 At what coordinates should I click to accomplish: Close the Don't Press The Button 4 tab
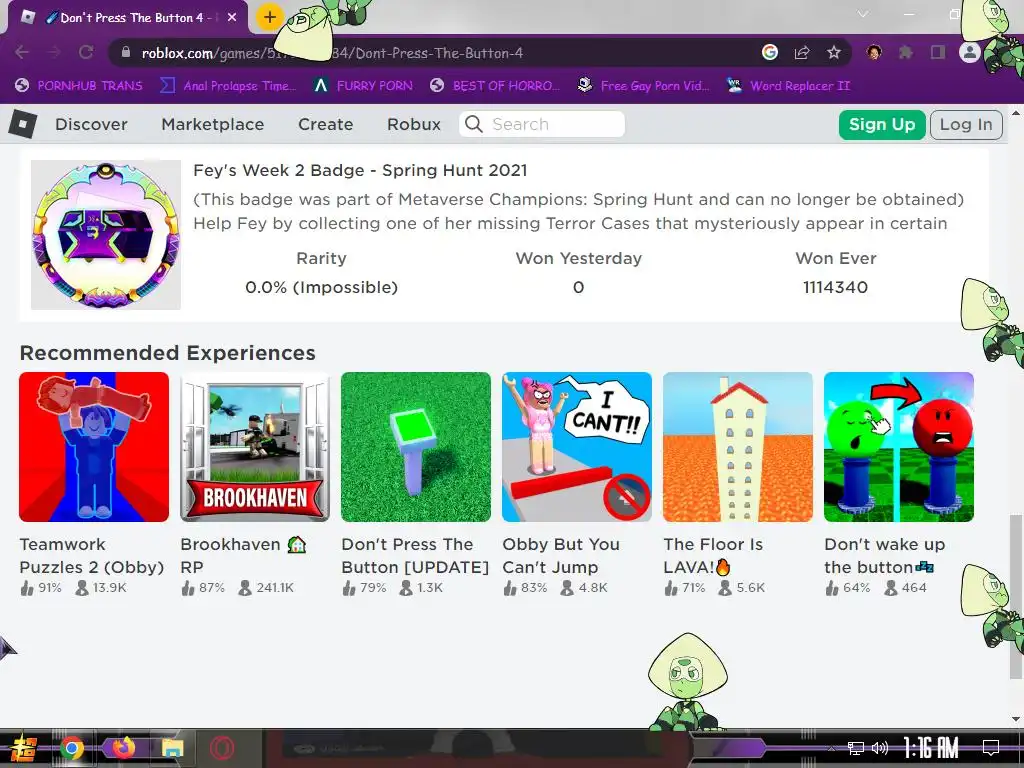click(232, 18)
